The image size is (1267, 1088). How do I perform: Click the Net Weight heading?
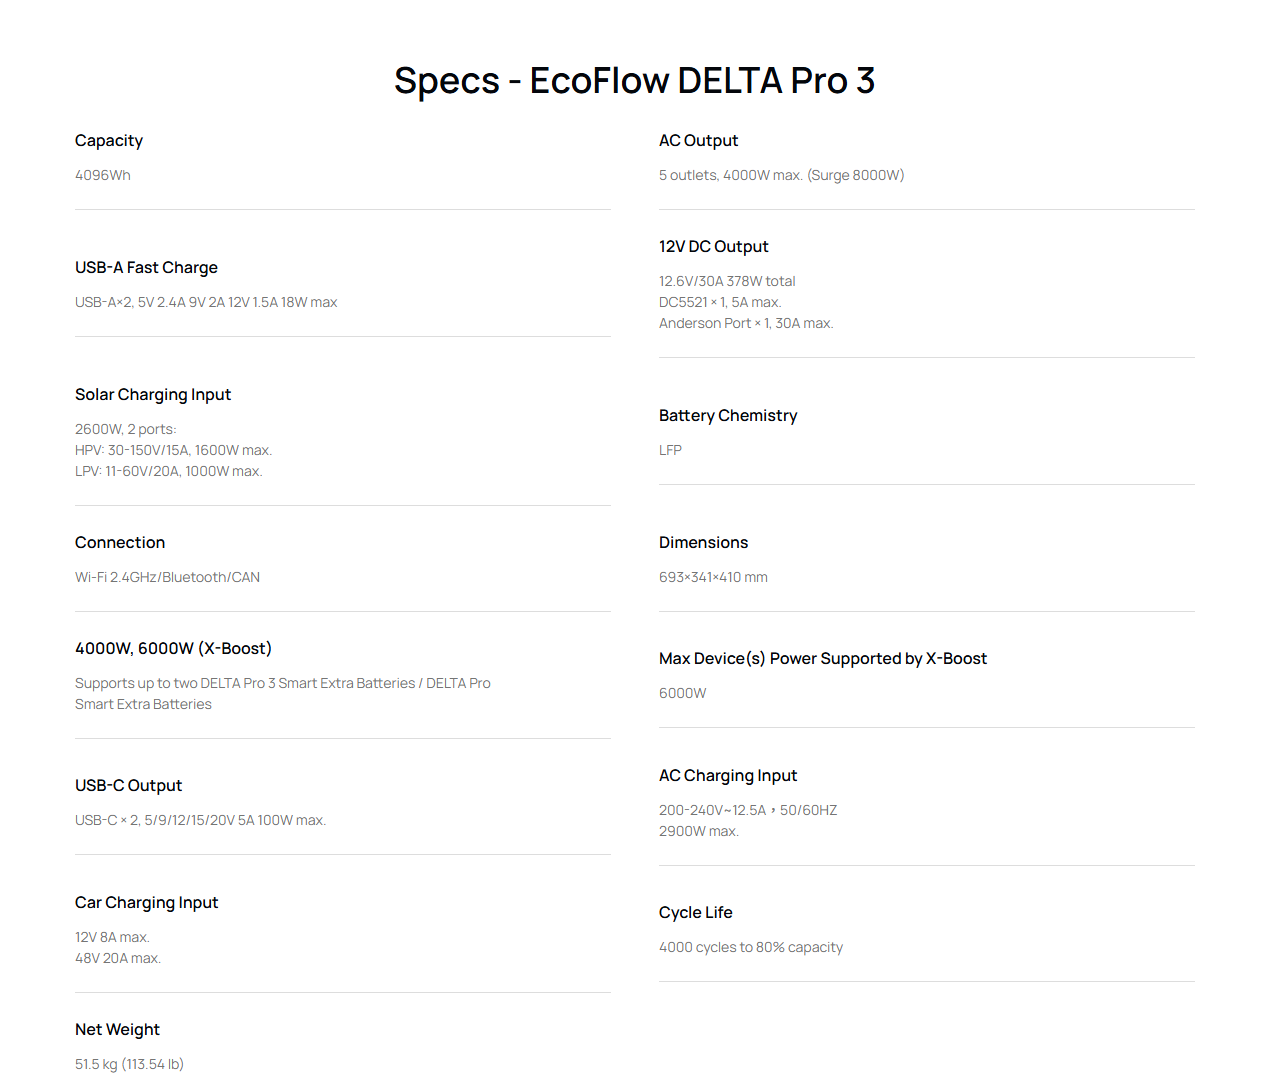117,1030
